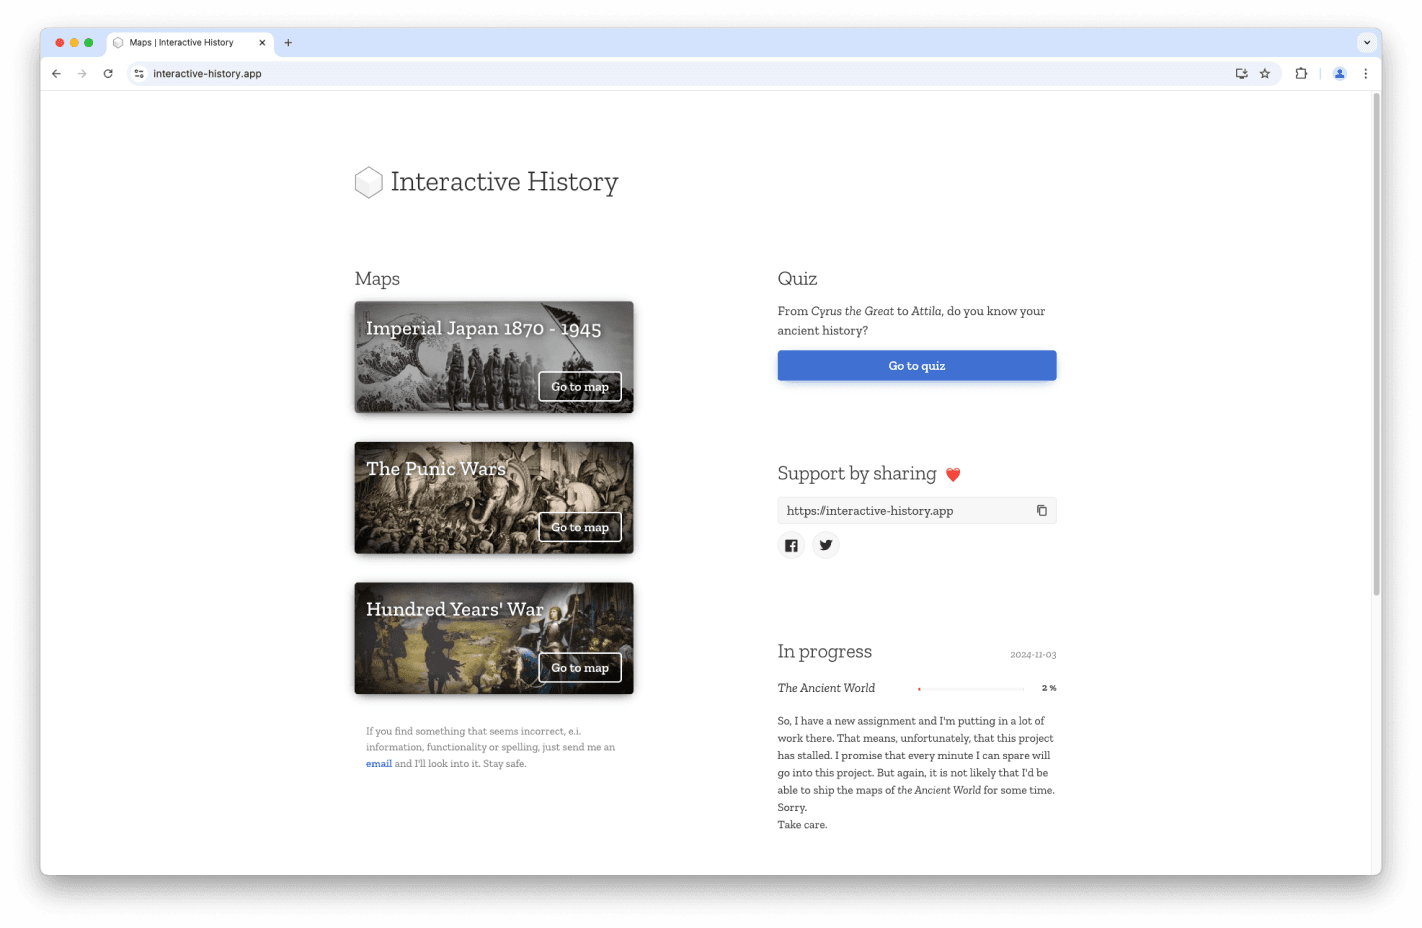Image resolution: width=1422 pixels, height=928 pixels.
Task: Open the Chrome profile avatar
Action: pyautogui.click(x=1339, y=73)
